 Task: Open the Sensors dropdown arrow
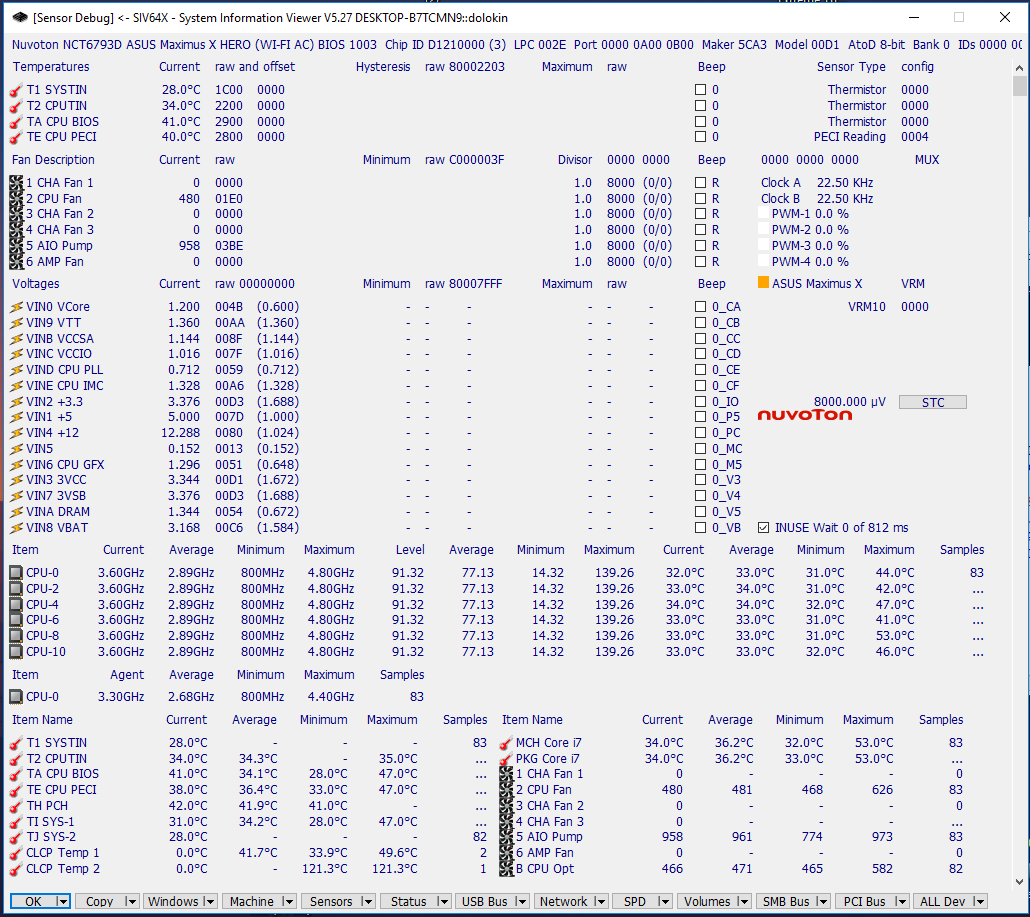[367, 902]
